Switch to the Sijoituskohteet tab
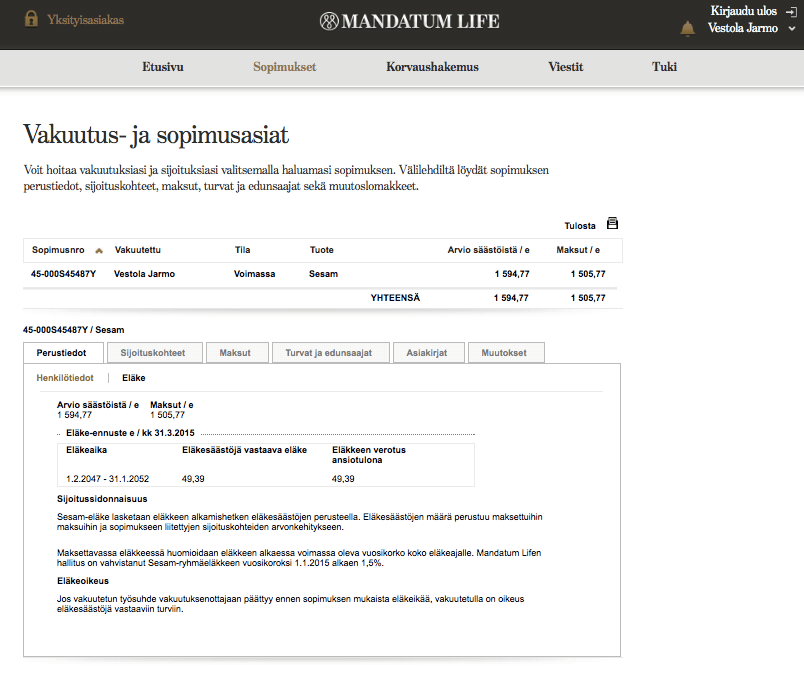The height and width of the screenshot is (680, 804). pyautogui.click(x=153, y=353)
